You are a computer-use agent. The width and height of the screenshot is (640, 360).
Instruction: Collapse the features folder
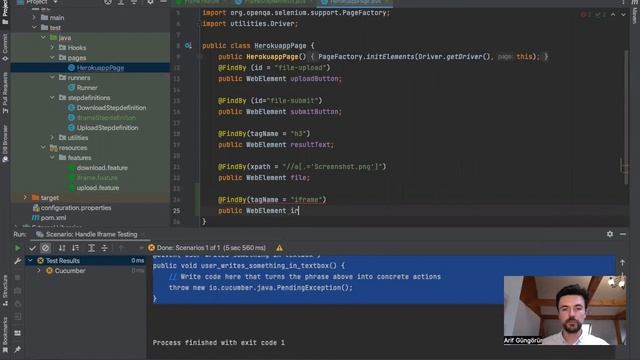click(52, 158)
